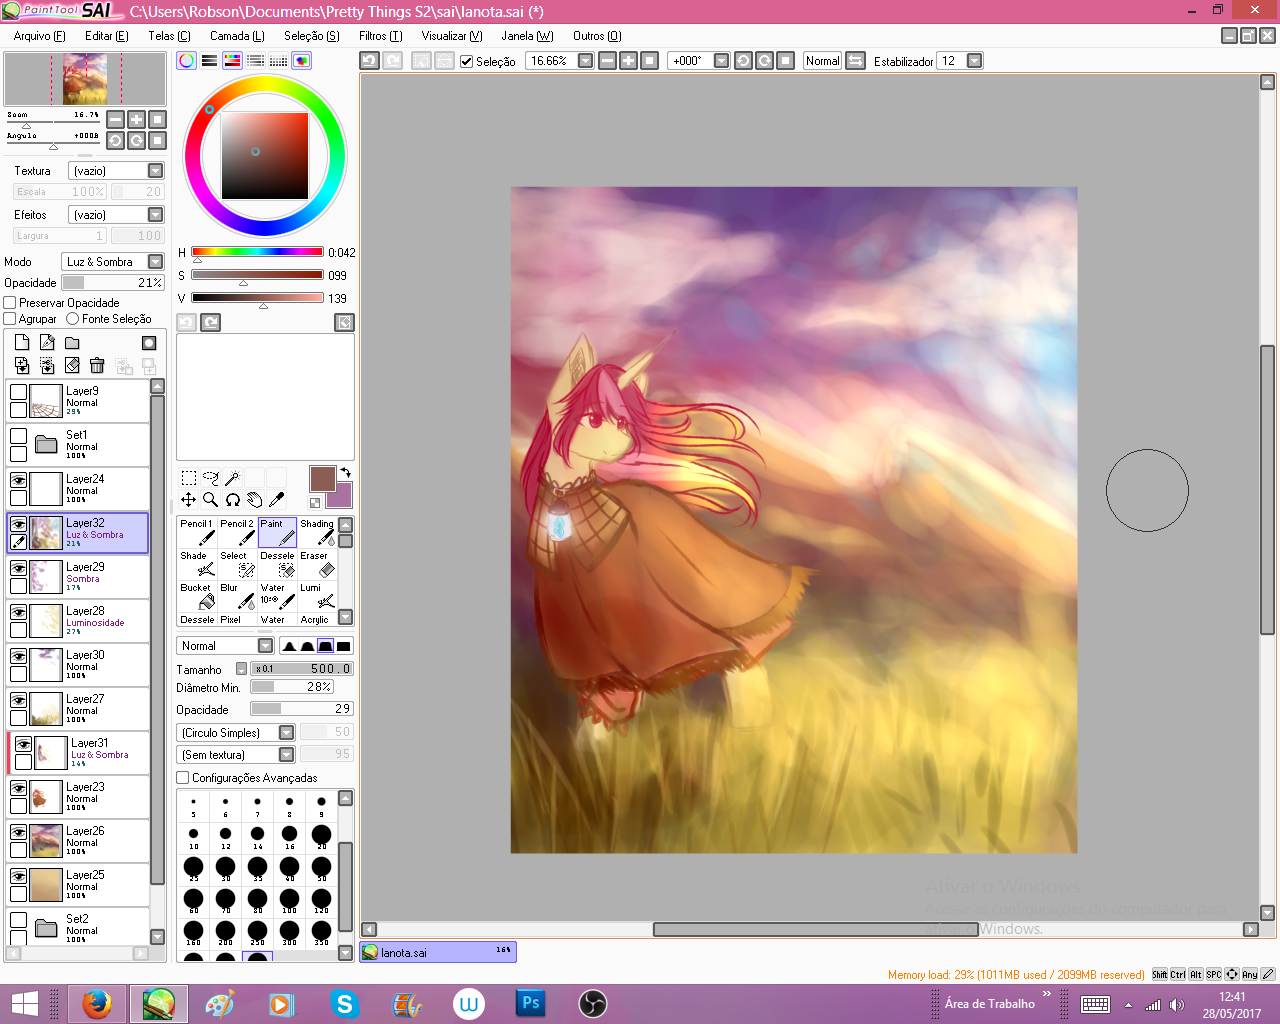Open the Arquivo menu
The width and height of the screenshot is (1280, 1024).
coord(40,36)
